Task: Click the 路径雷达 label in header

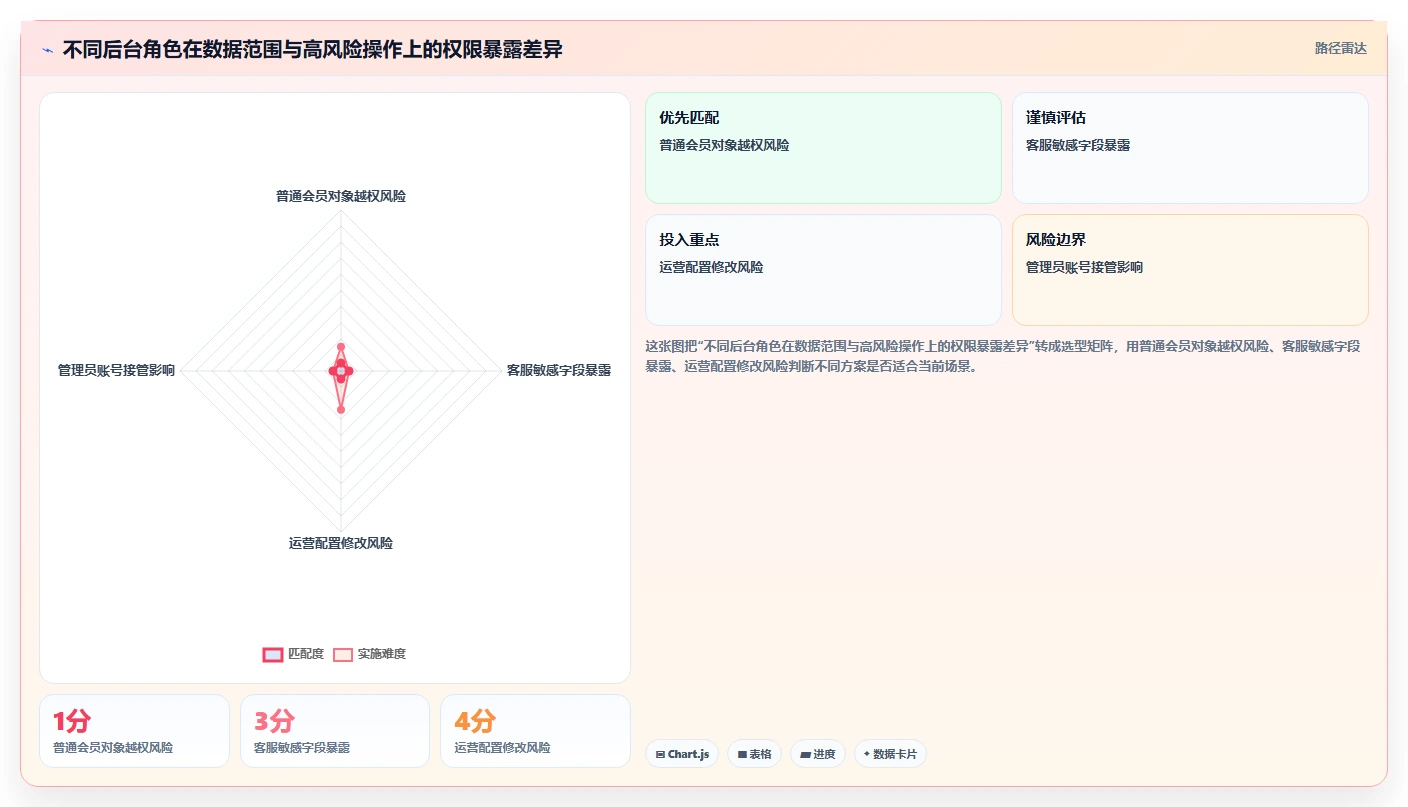Action: tap(1340, 48)
